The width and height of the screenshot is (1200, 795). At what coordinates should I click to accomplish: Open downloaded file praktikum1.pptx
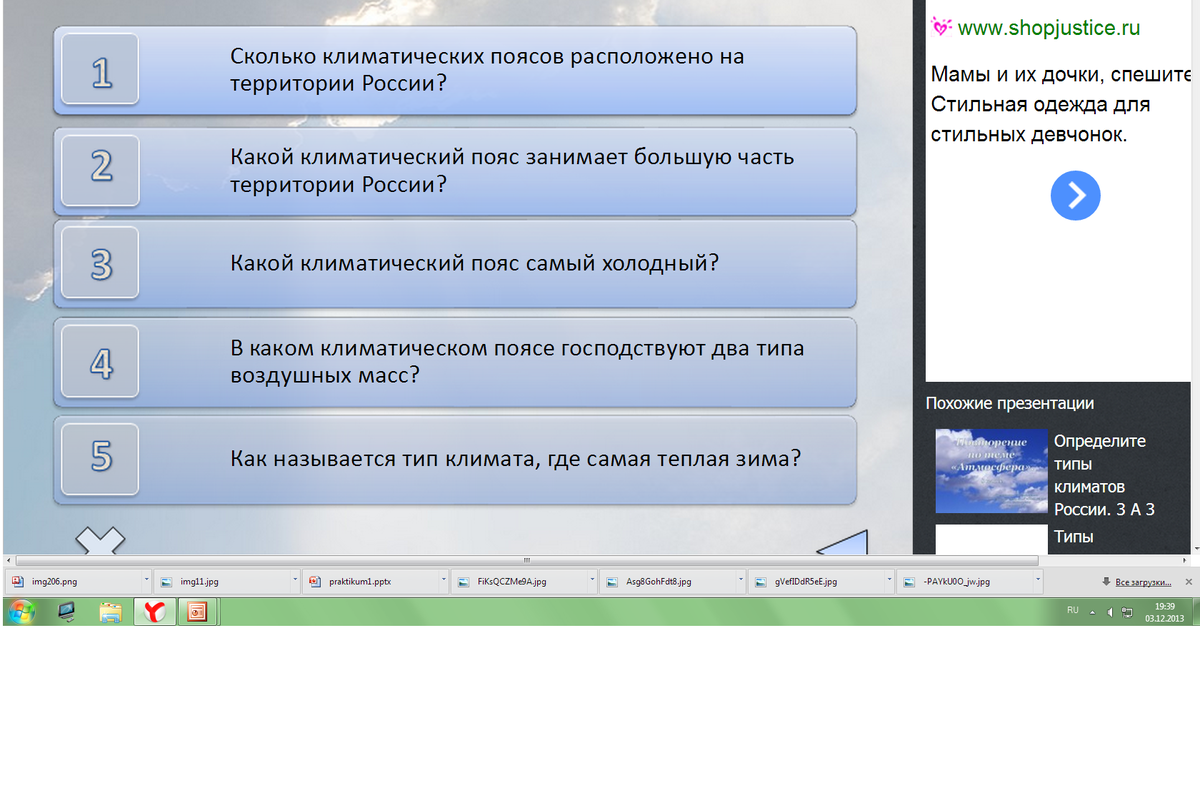[368, 581]
